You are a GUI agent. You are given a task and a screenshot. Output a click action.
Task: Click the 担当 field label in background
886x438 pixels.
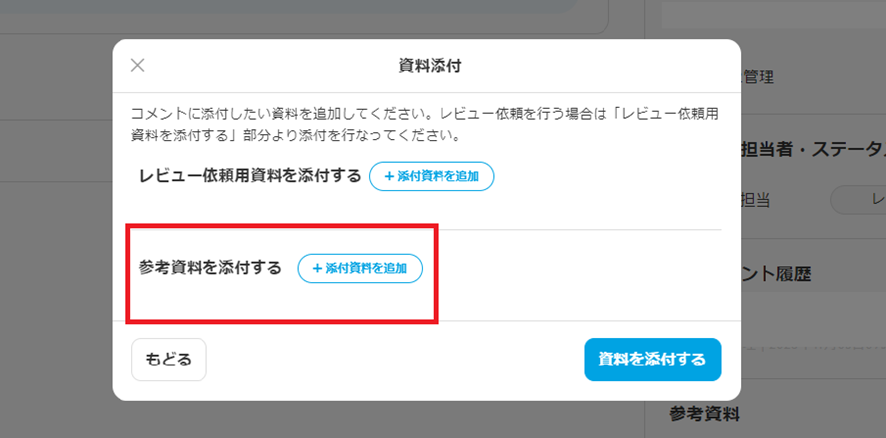point(755,199)
